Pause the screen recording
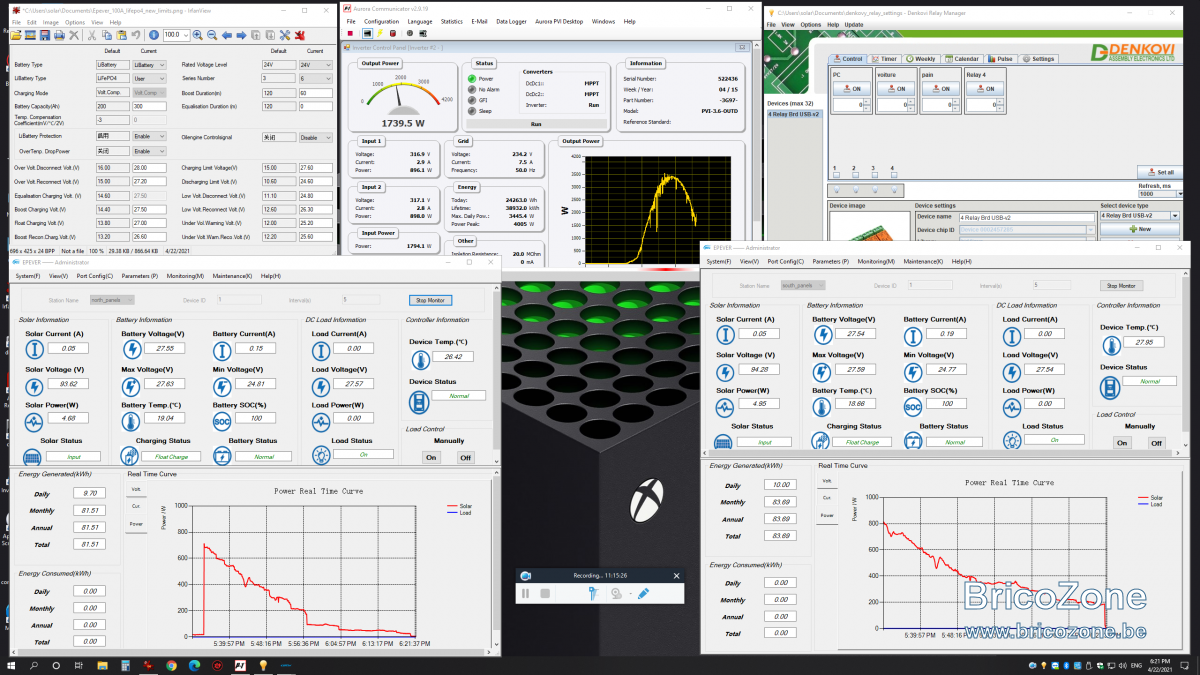Viewport: 1200px width, 675px height. [525, 593]
